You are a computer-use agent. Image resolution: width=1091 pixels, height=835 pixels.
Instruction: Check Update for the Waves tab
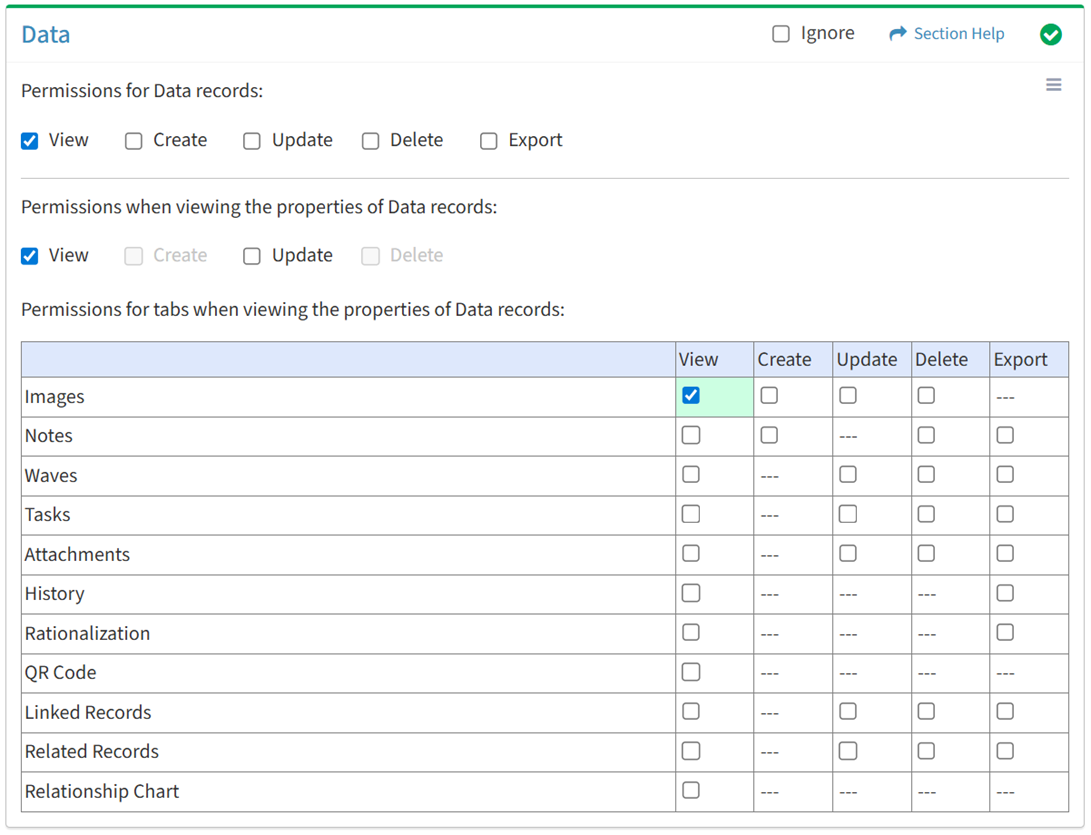click(x=848, y=475)
